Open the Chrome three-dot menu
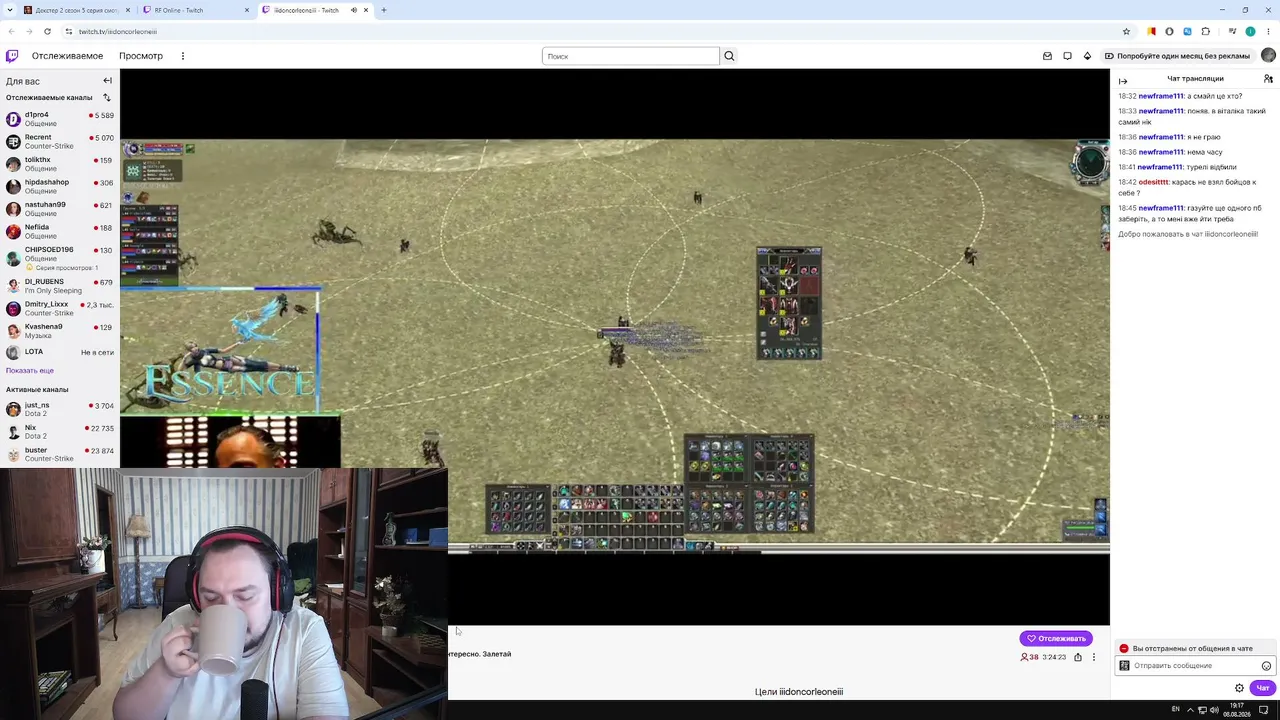This screenshot has width=1280, height=720. 1268,31
